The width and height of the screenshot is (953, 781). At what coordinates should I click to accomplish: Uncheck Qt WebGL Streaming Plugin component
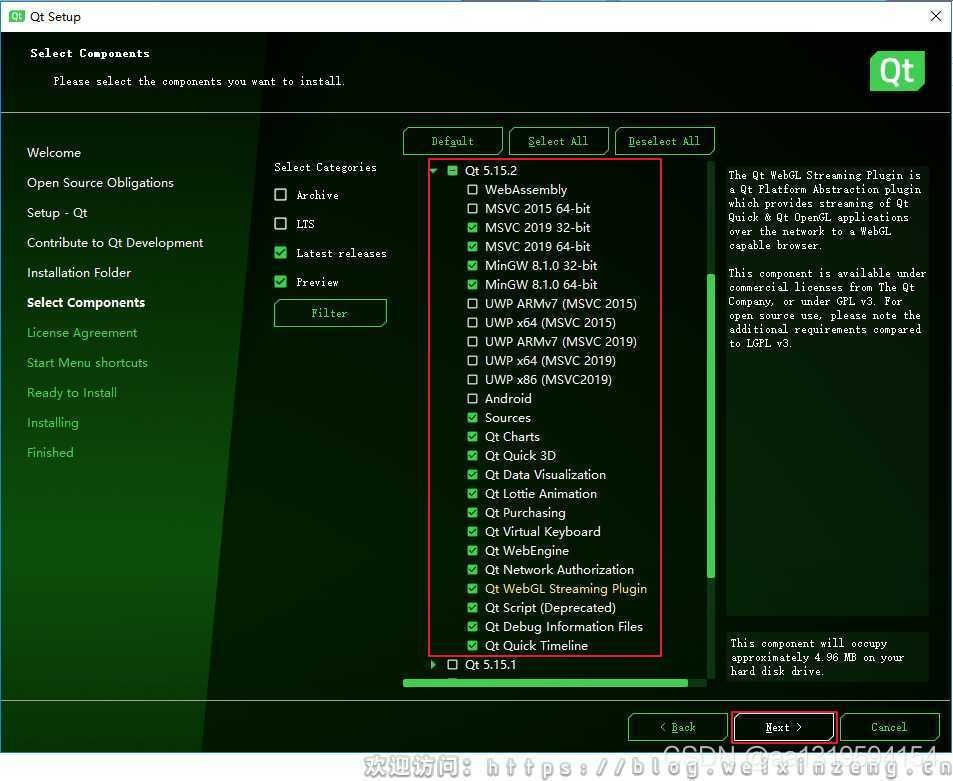tap(472, 588)
